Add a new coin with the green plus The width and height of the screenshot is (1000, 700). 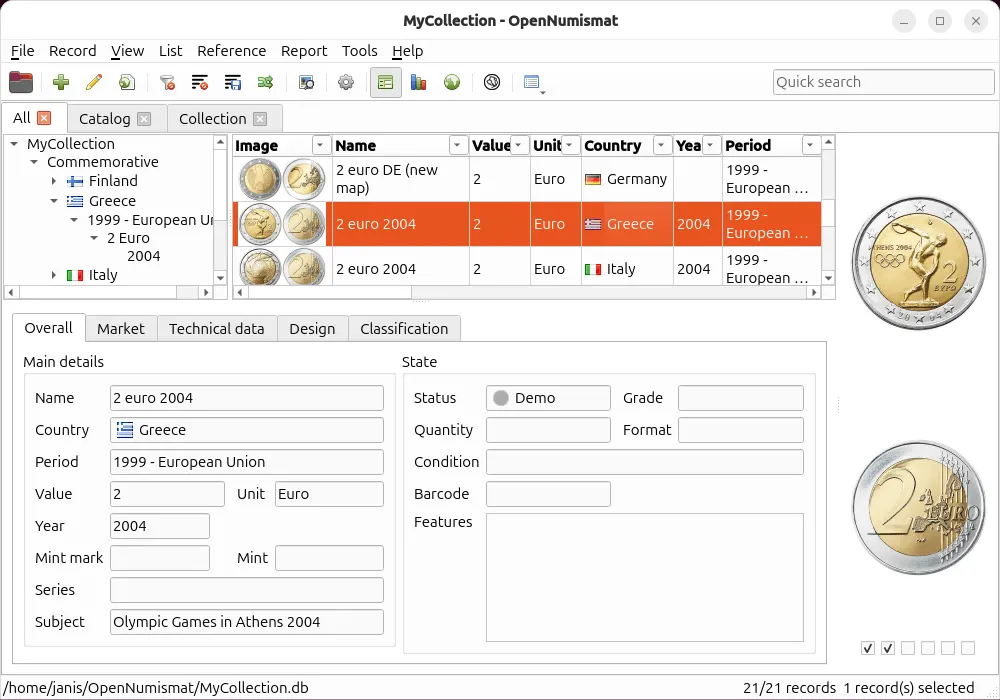(x=61, y=82)
